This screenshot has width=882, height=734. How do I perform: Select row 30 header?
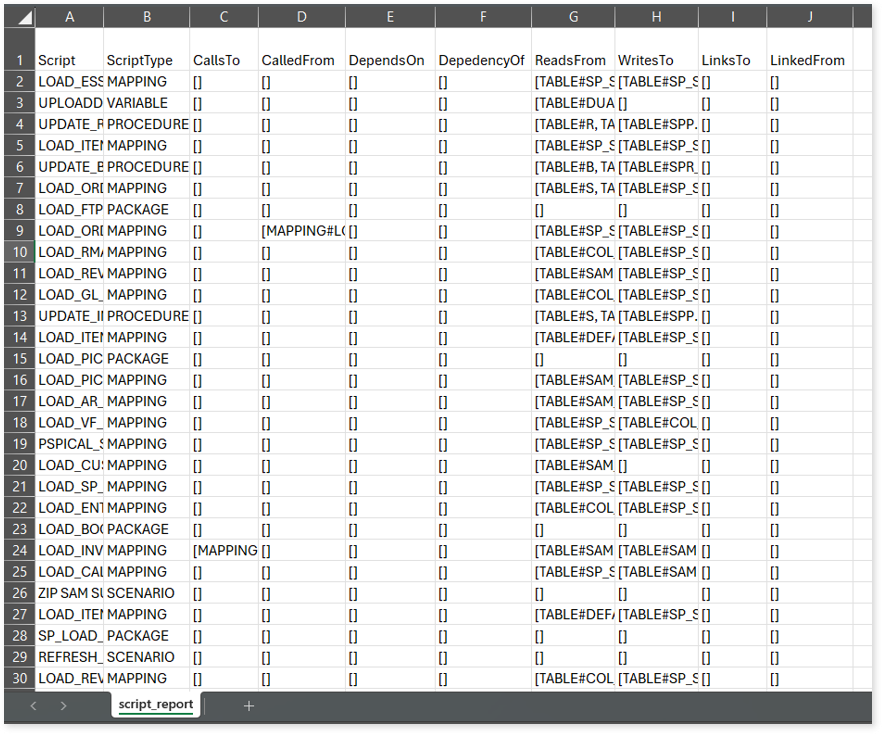tap(18, 678)
